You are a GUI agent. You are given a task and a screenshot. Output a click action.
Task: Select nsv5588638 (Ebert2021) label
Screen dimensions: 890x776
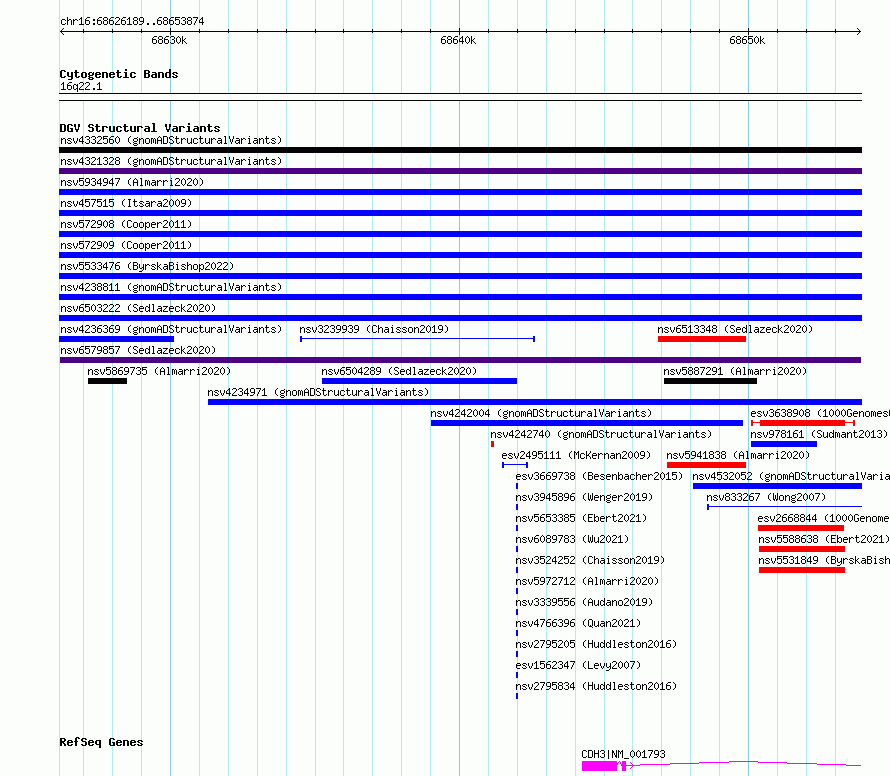824,539
